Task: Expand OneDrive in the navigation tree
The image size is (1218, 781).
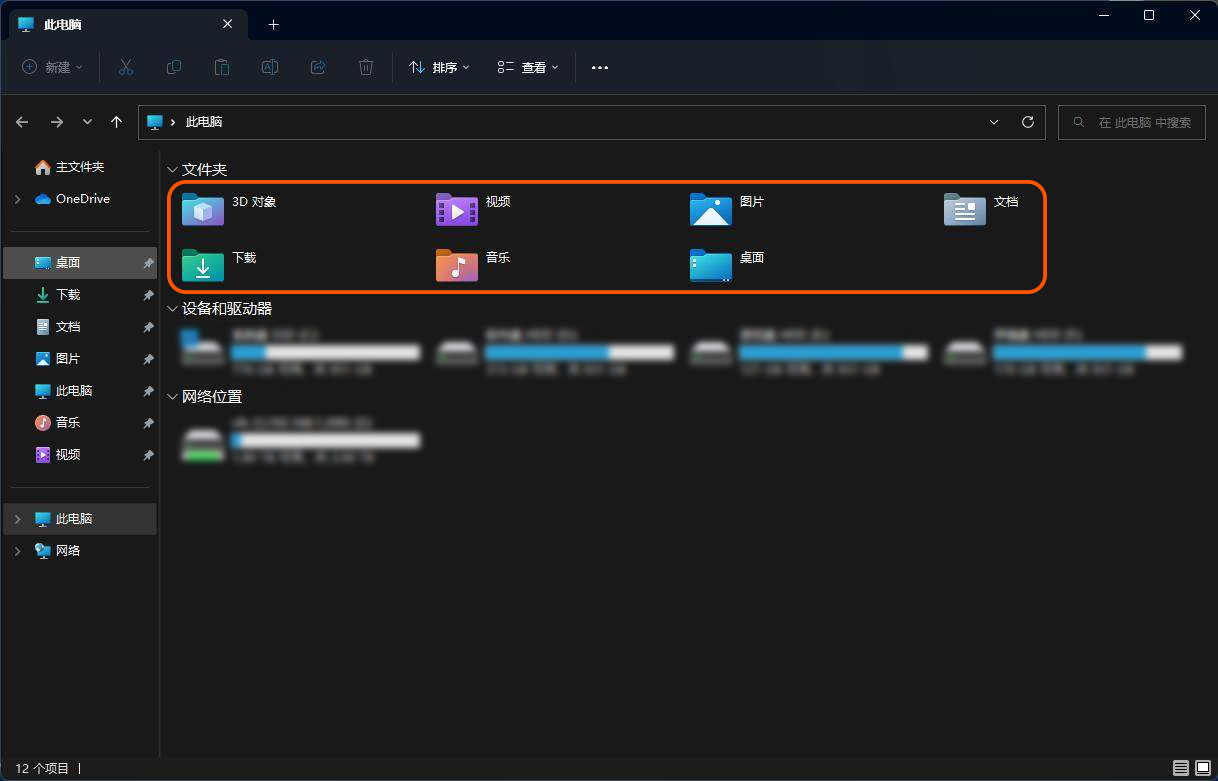Action: (x=18, y=199)
